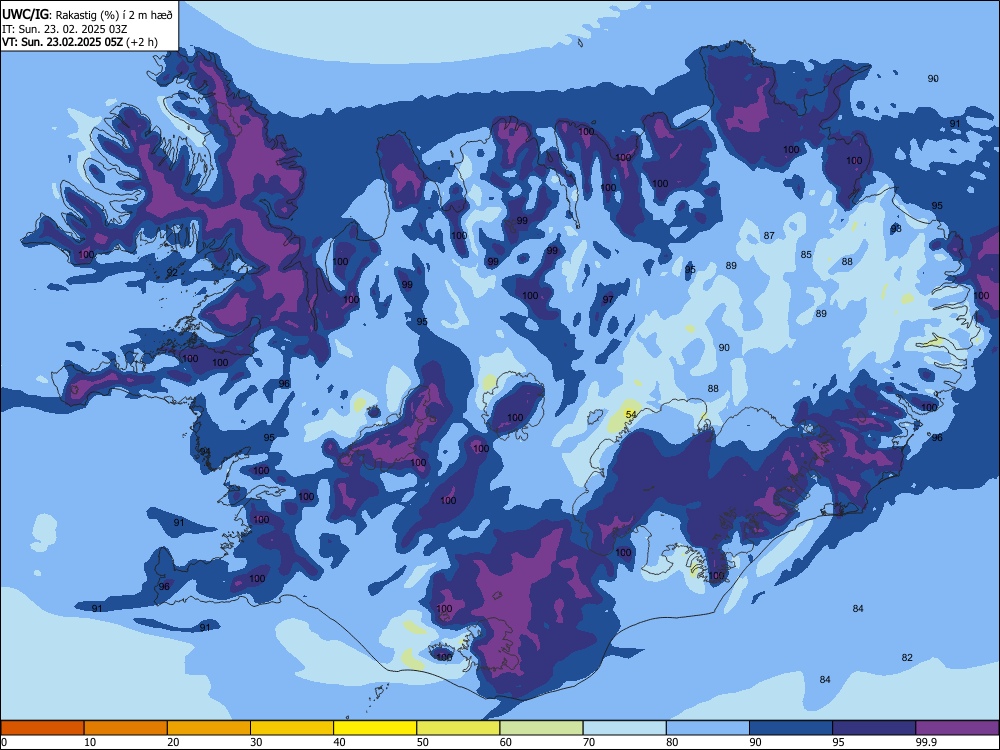
Task: Click the '50' legend tick label
Action: (x=422, y=742)
